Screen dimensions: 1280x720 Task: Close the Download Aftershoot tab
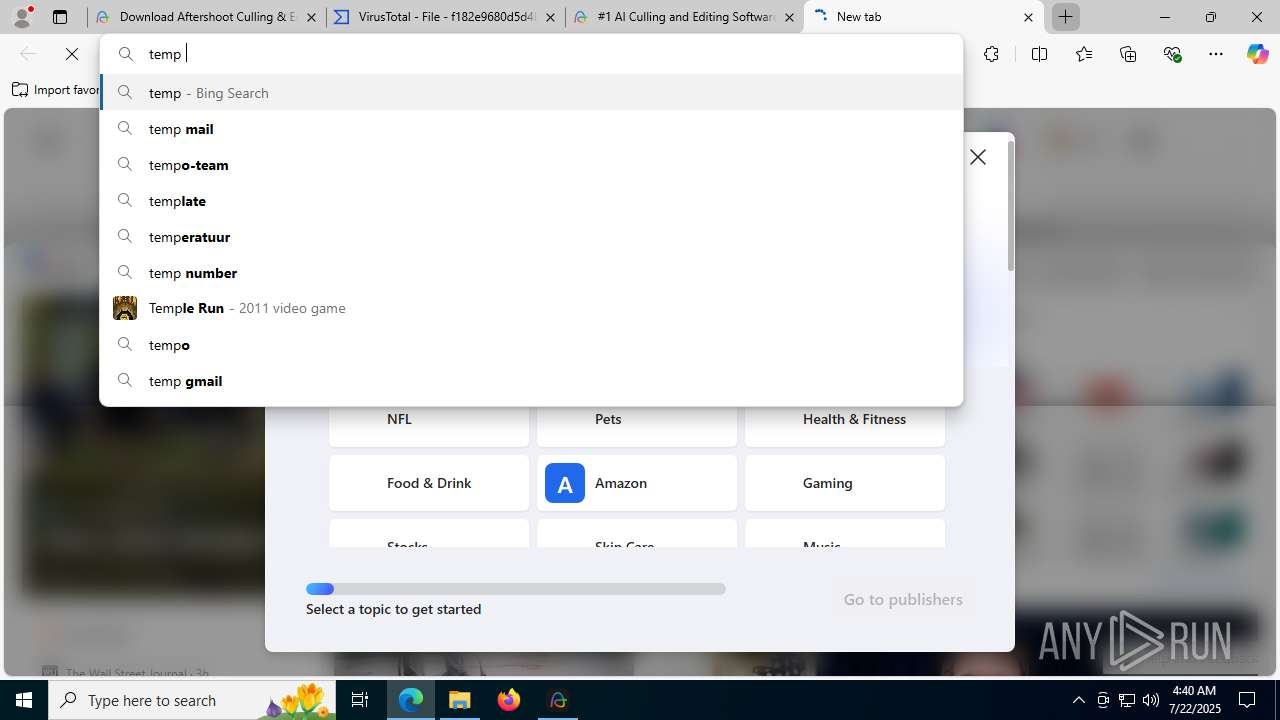311,17
